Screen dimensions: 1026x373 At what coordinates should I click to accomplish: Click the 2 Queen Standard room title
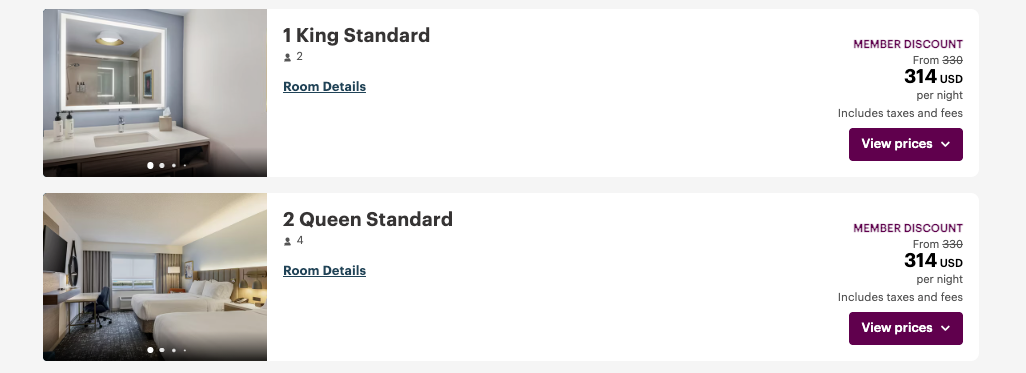(x=368, y=219)
